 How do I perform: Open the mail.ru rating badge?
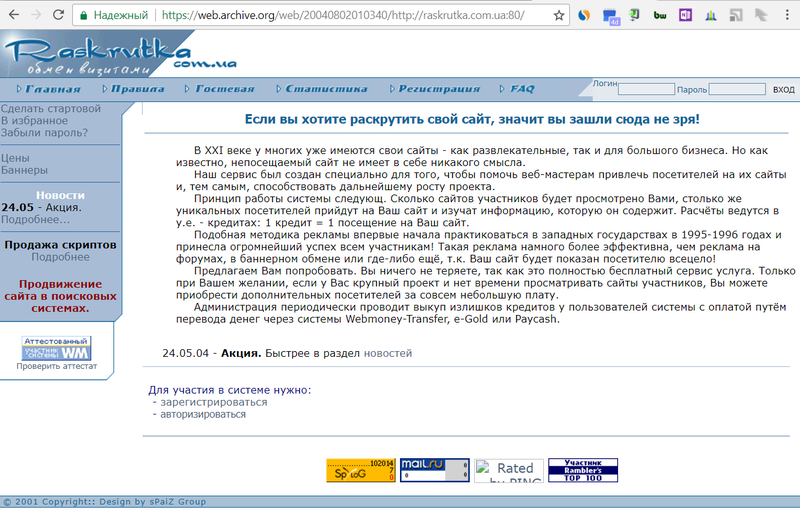[435, 470]
